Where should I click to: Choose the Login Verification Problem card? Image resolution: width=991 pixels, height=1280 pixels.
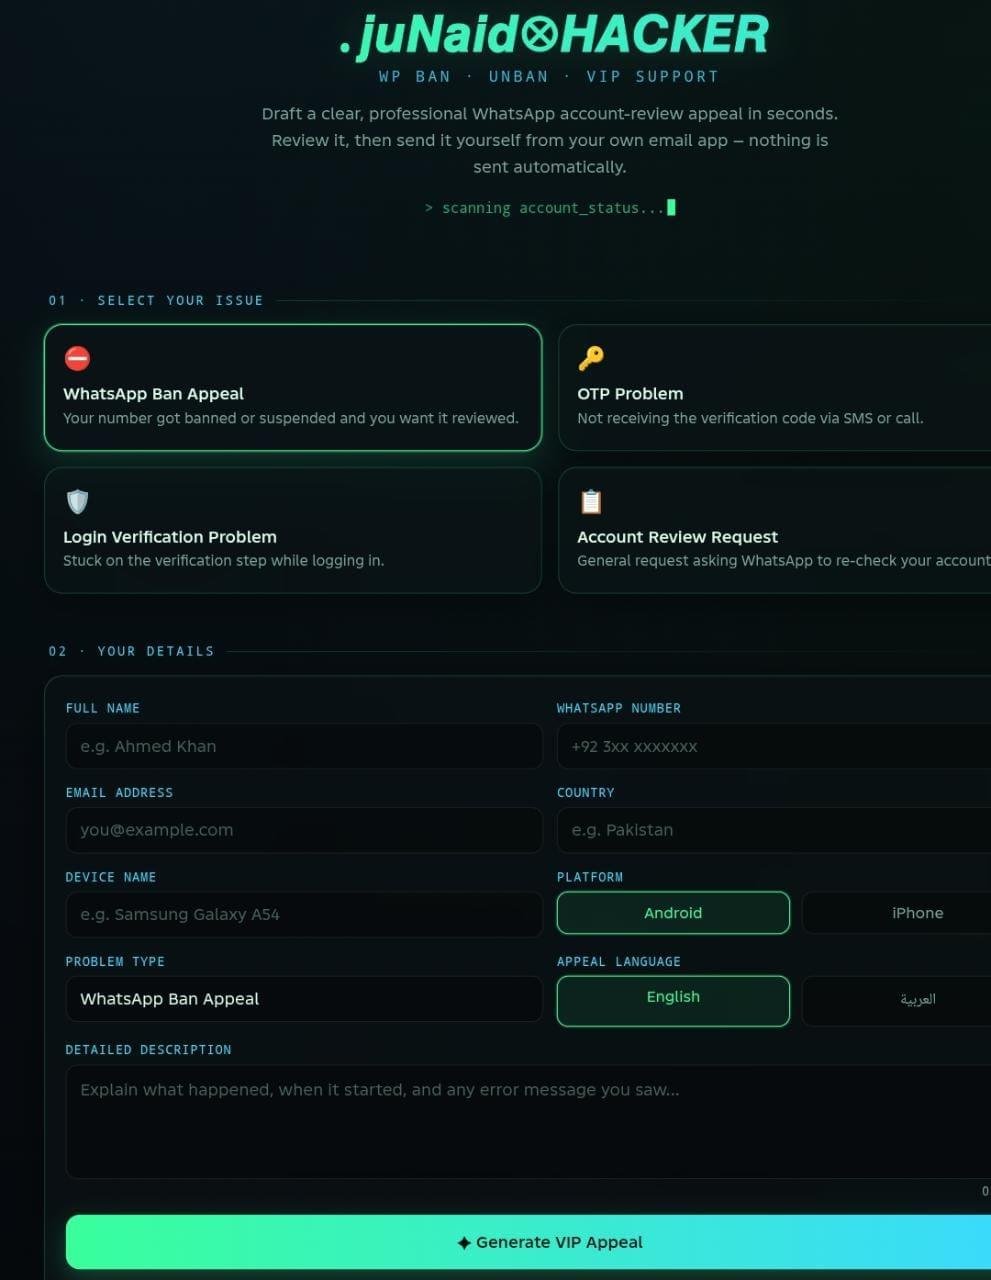[x=293, y=530]
